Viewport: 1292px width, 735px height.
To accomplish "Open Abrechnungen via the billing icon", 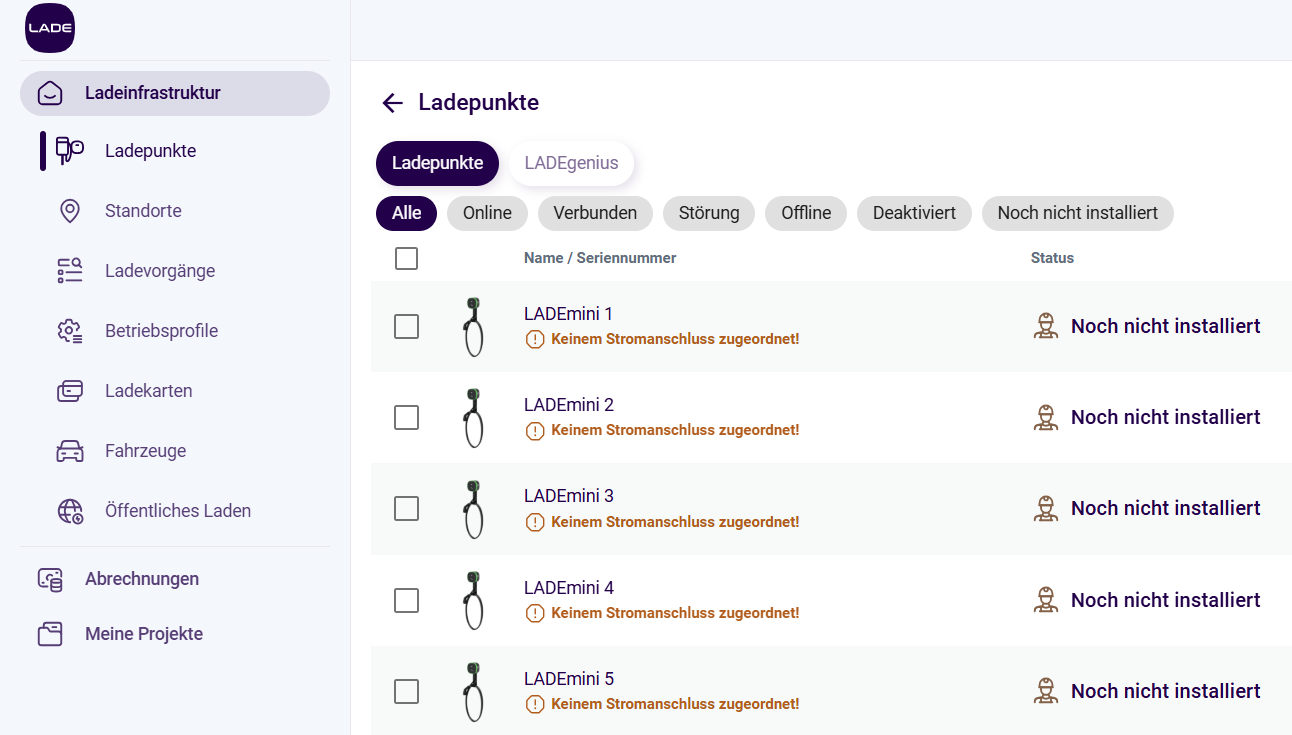I will click(x=50, y=579).
